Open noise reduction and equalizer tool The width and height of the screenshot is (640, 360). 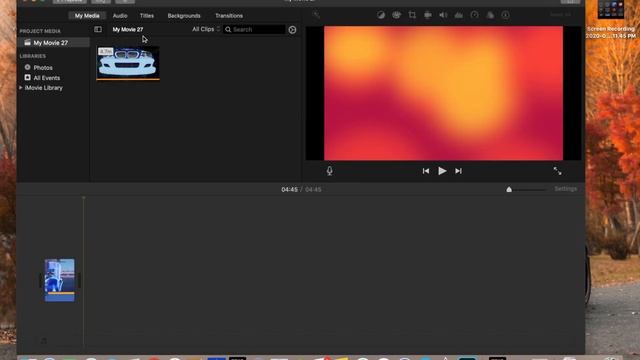click(459, 15)
